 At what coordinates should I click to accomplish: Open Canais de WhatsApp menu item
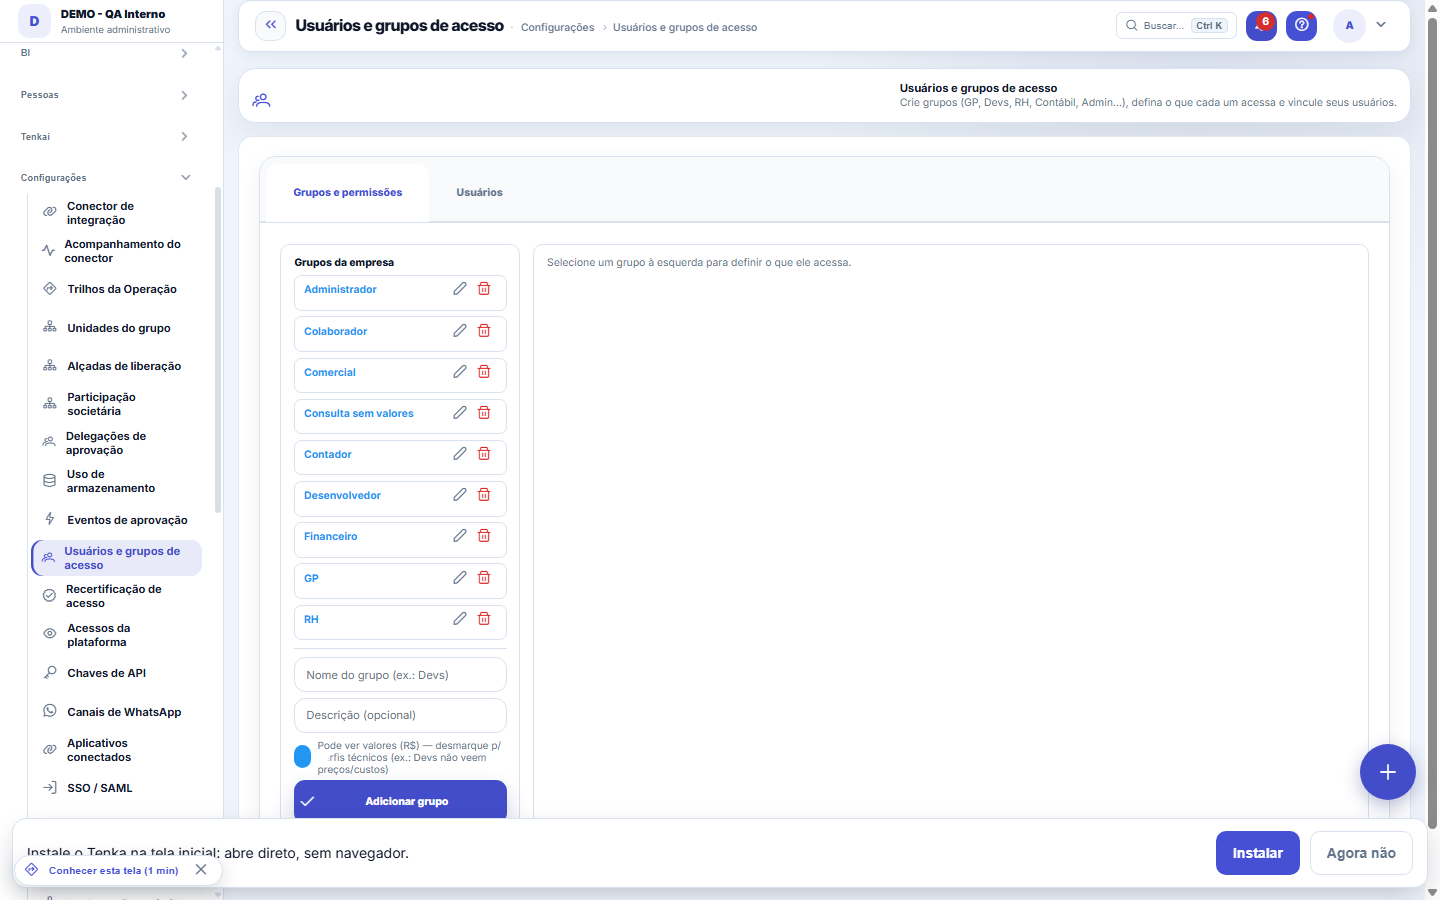coord(116,712)
